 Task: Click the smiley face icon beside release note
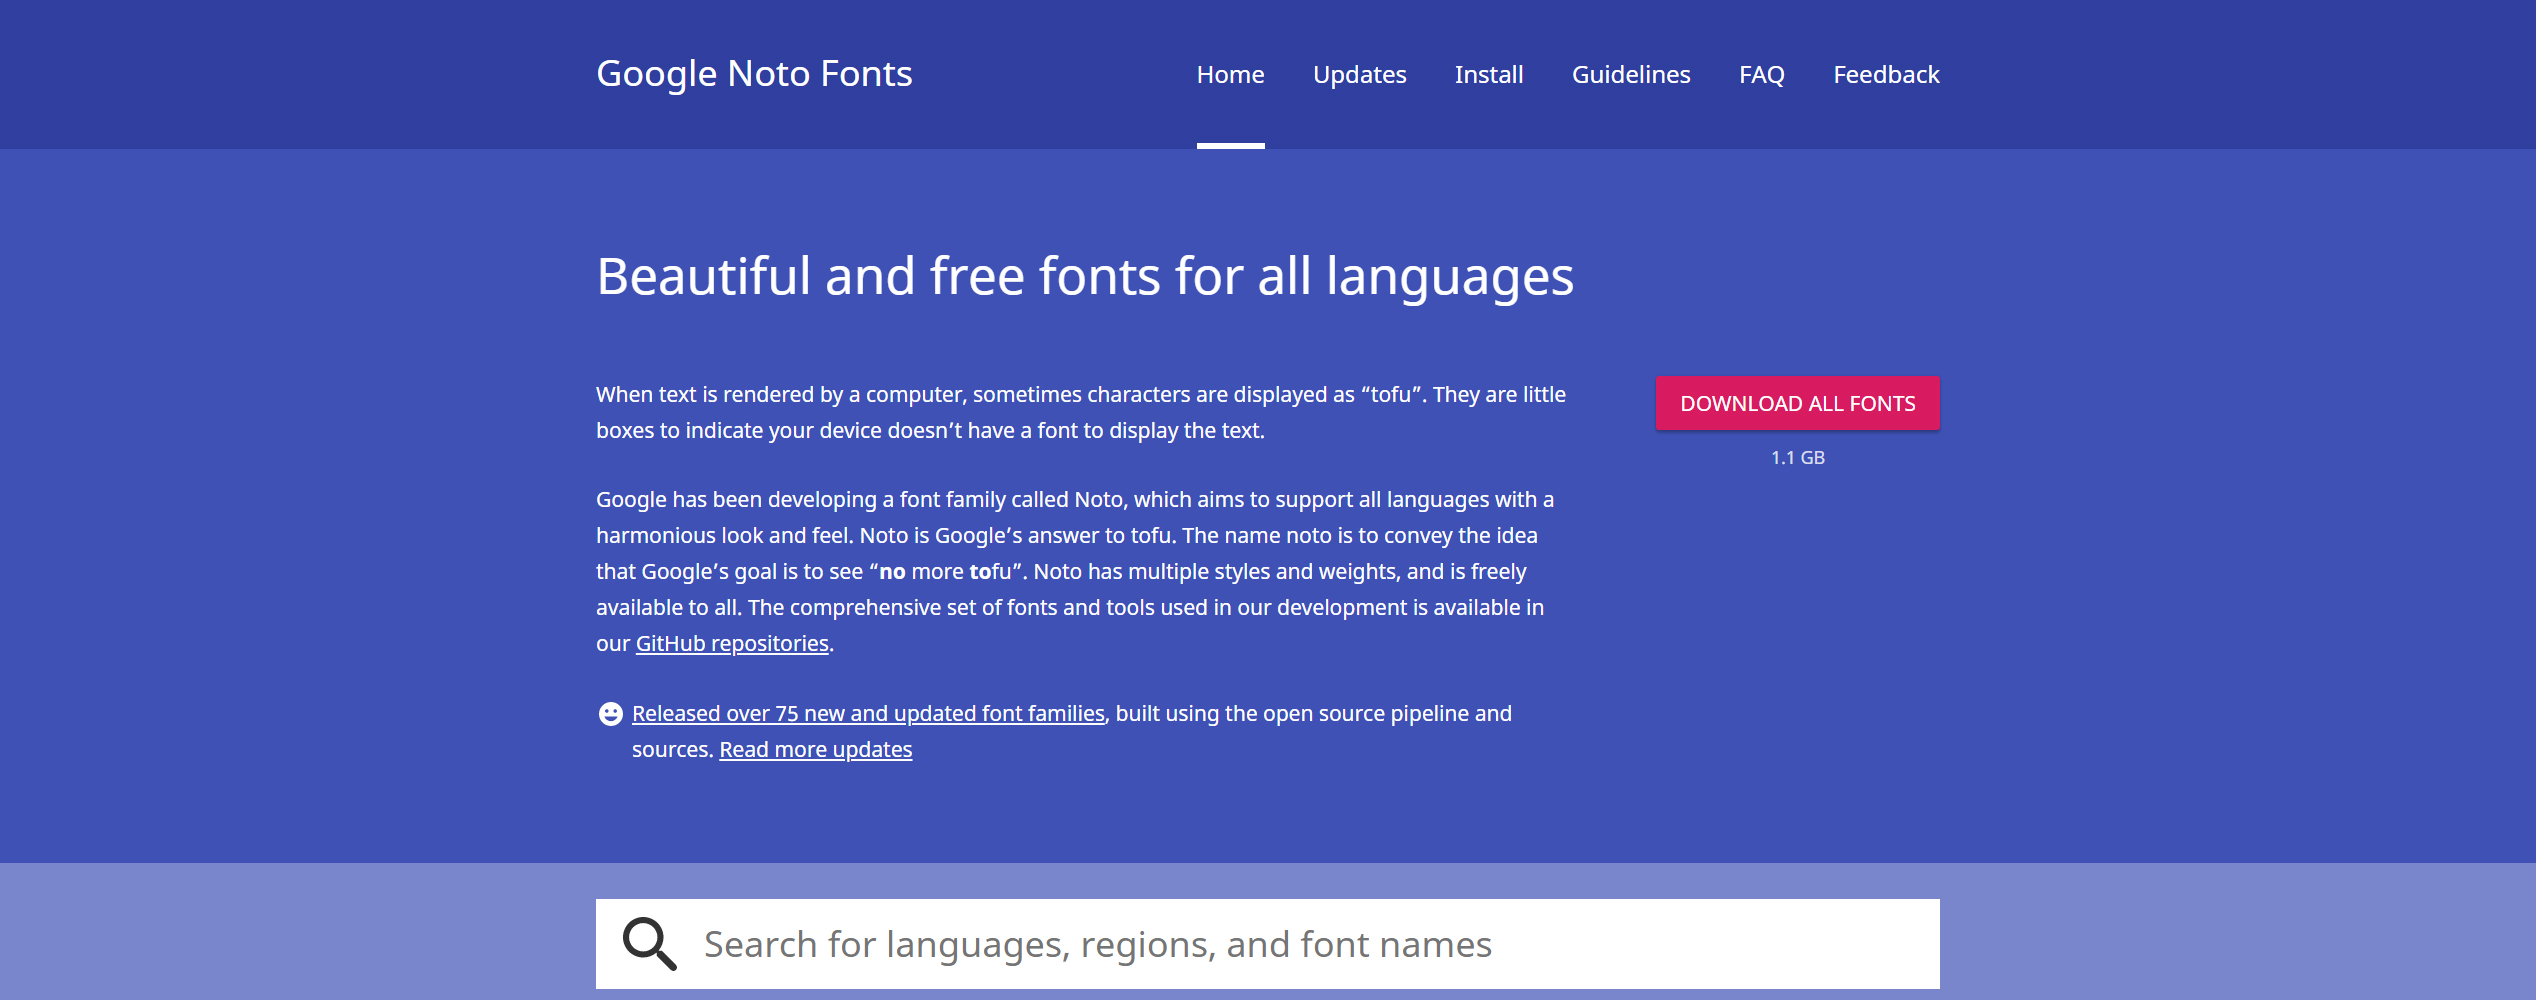click(x=610, y=714)
